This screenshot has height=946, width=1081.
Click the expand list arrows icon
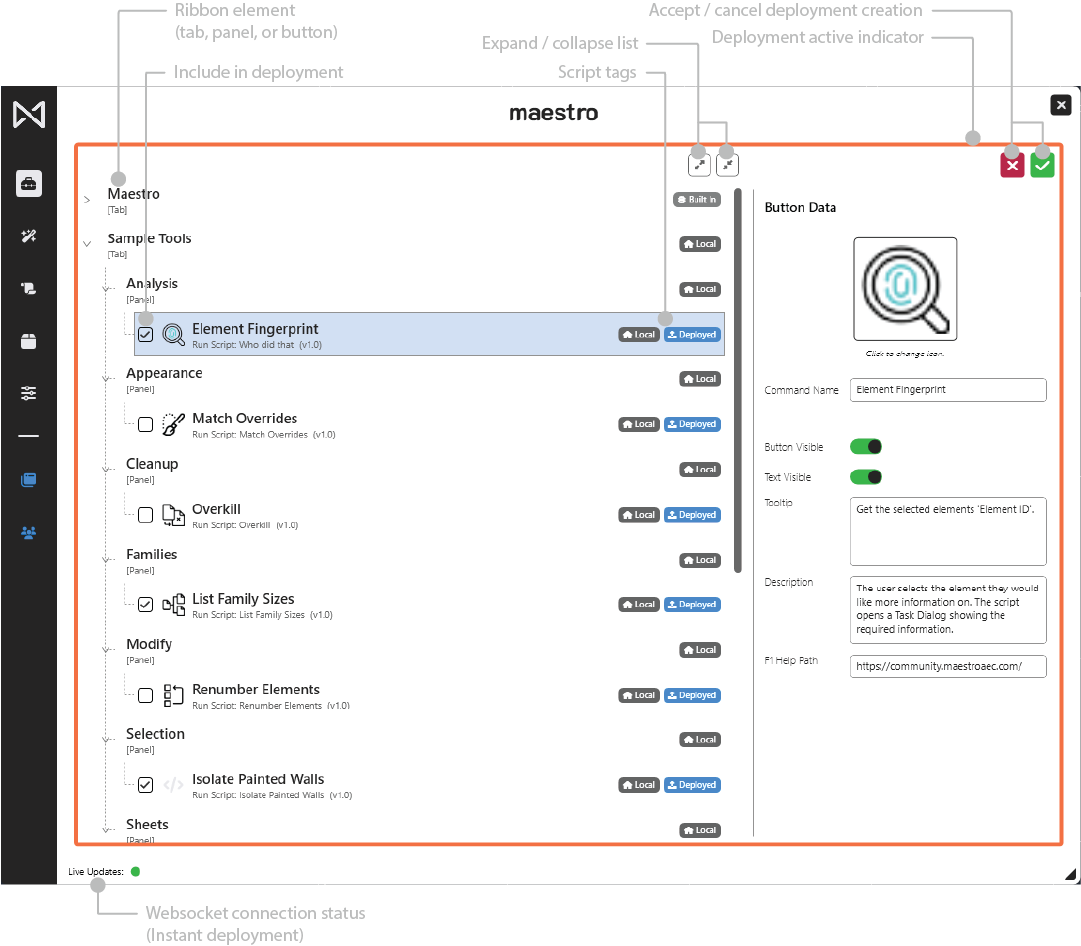[x=699, y=164]
